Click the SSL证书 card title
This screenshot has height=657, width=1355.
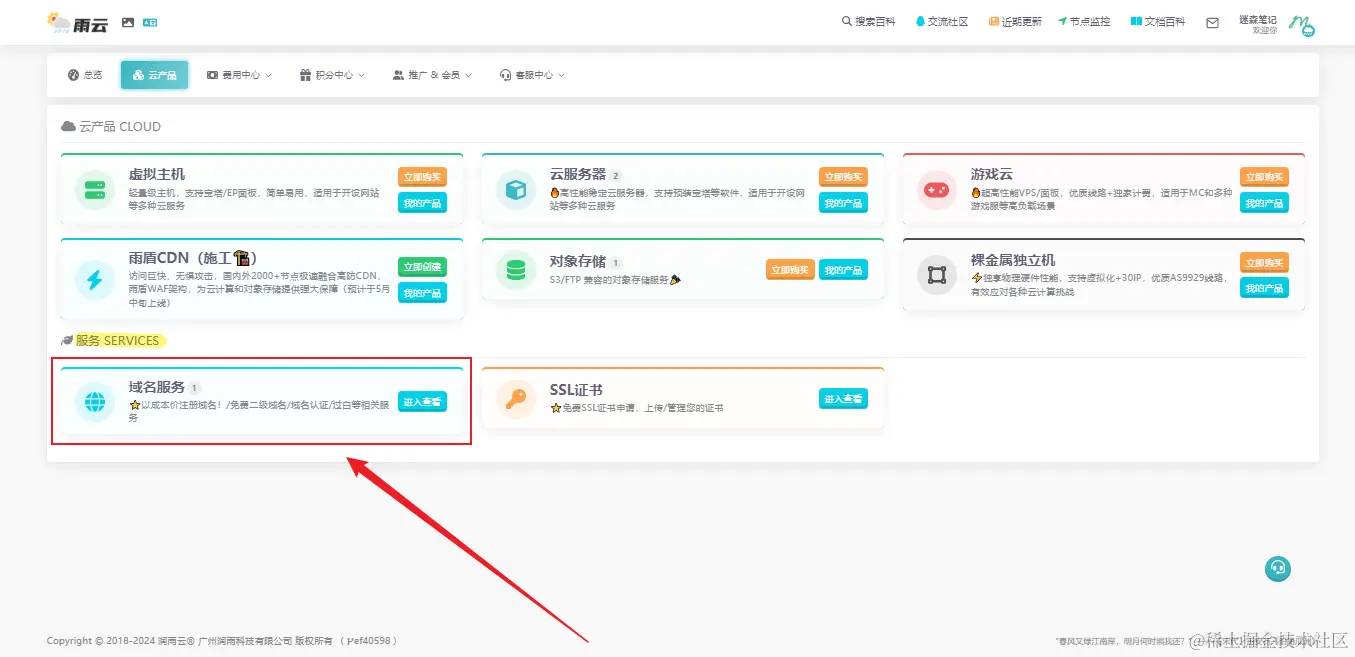(576, 390)
